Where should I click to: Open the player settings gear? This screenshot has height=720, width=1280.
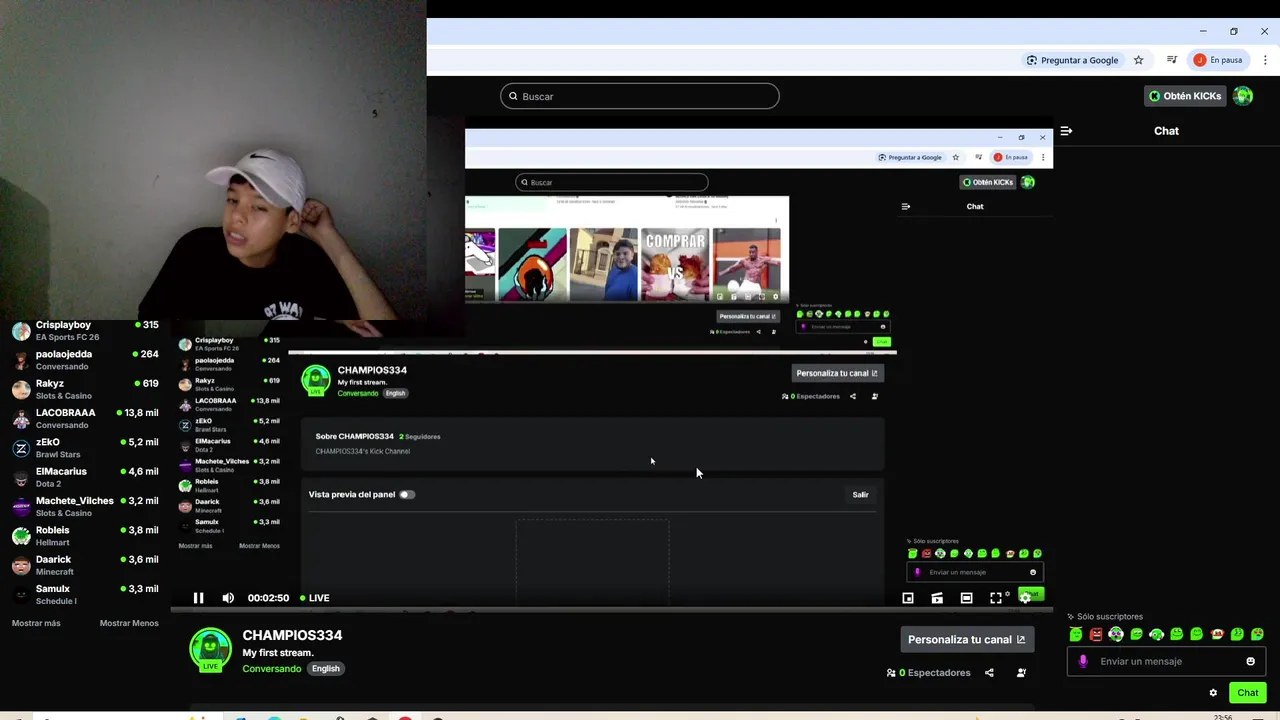click(x=1025, y=598)
